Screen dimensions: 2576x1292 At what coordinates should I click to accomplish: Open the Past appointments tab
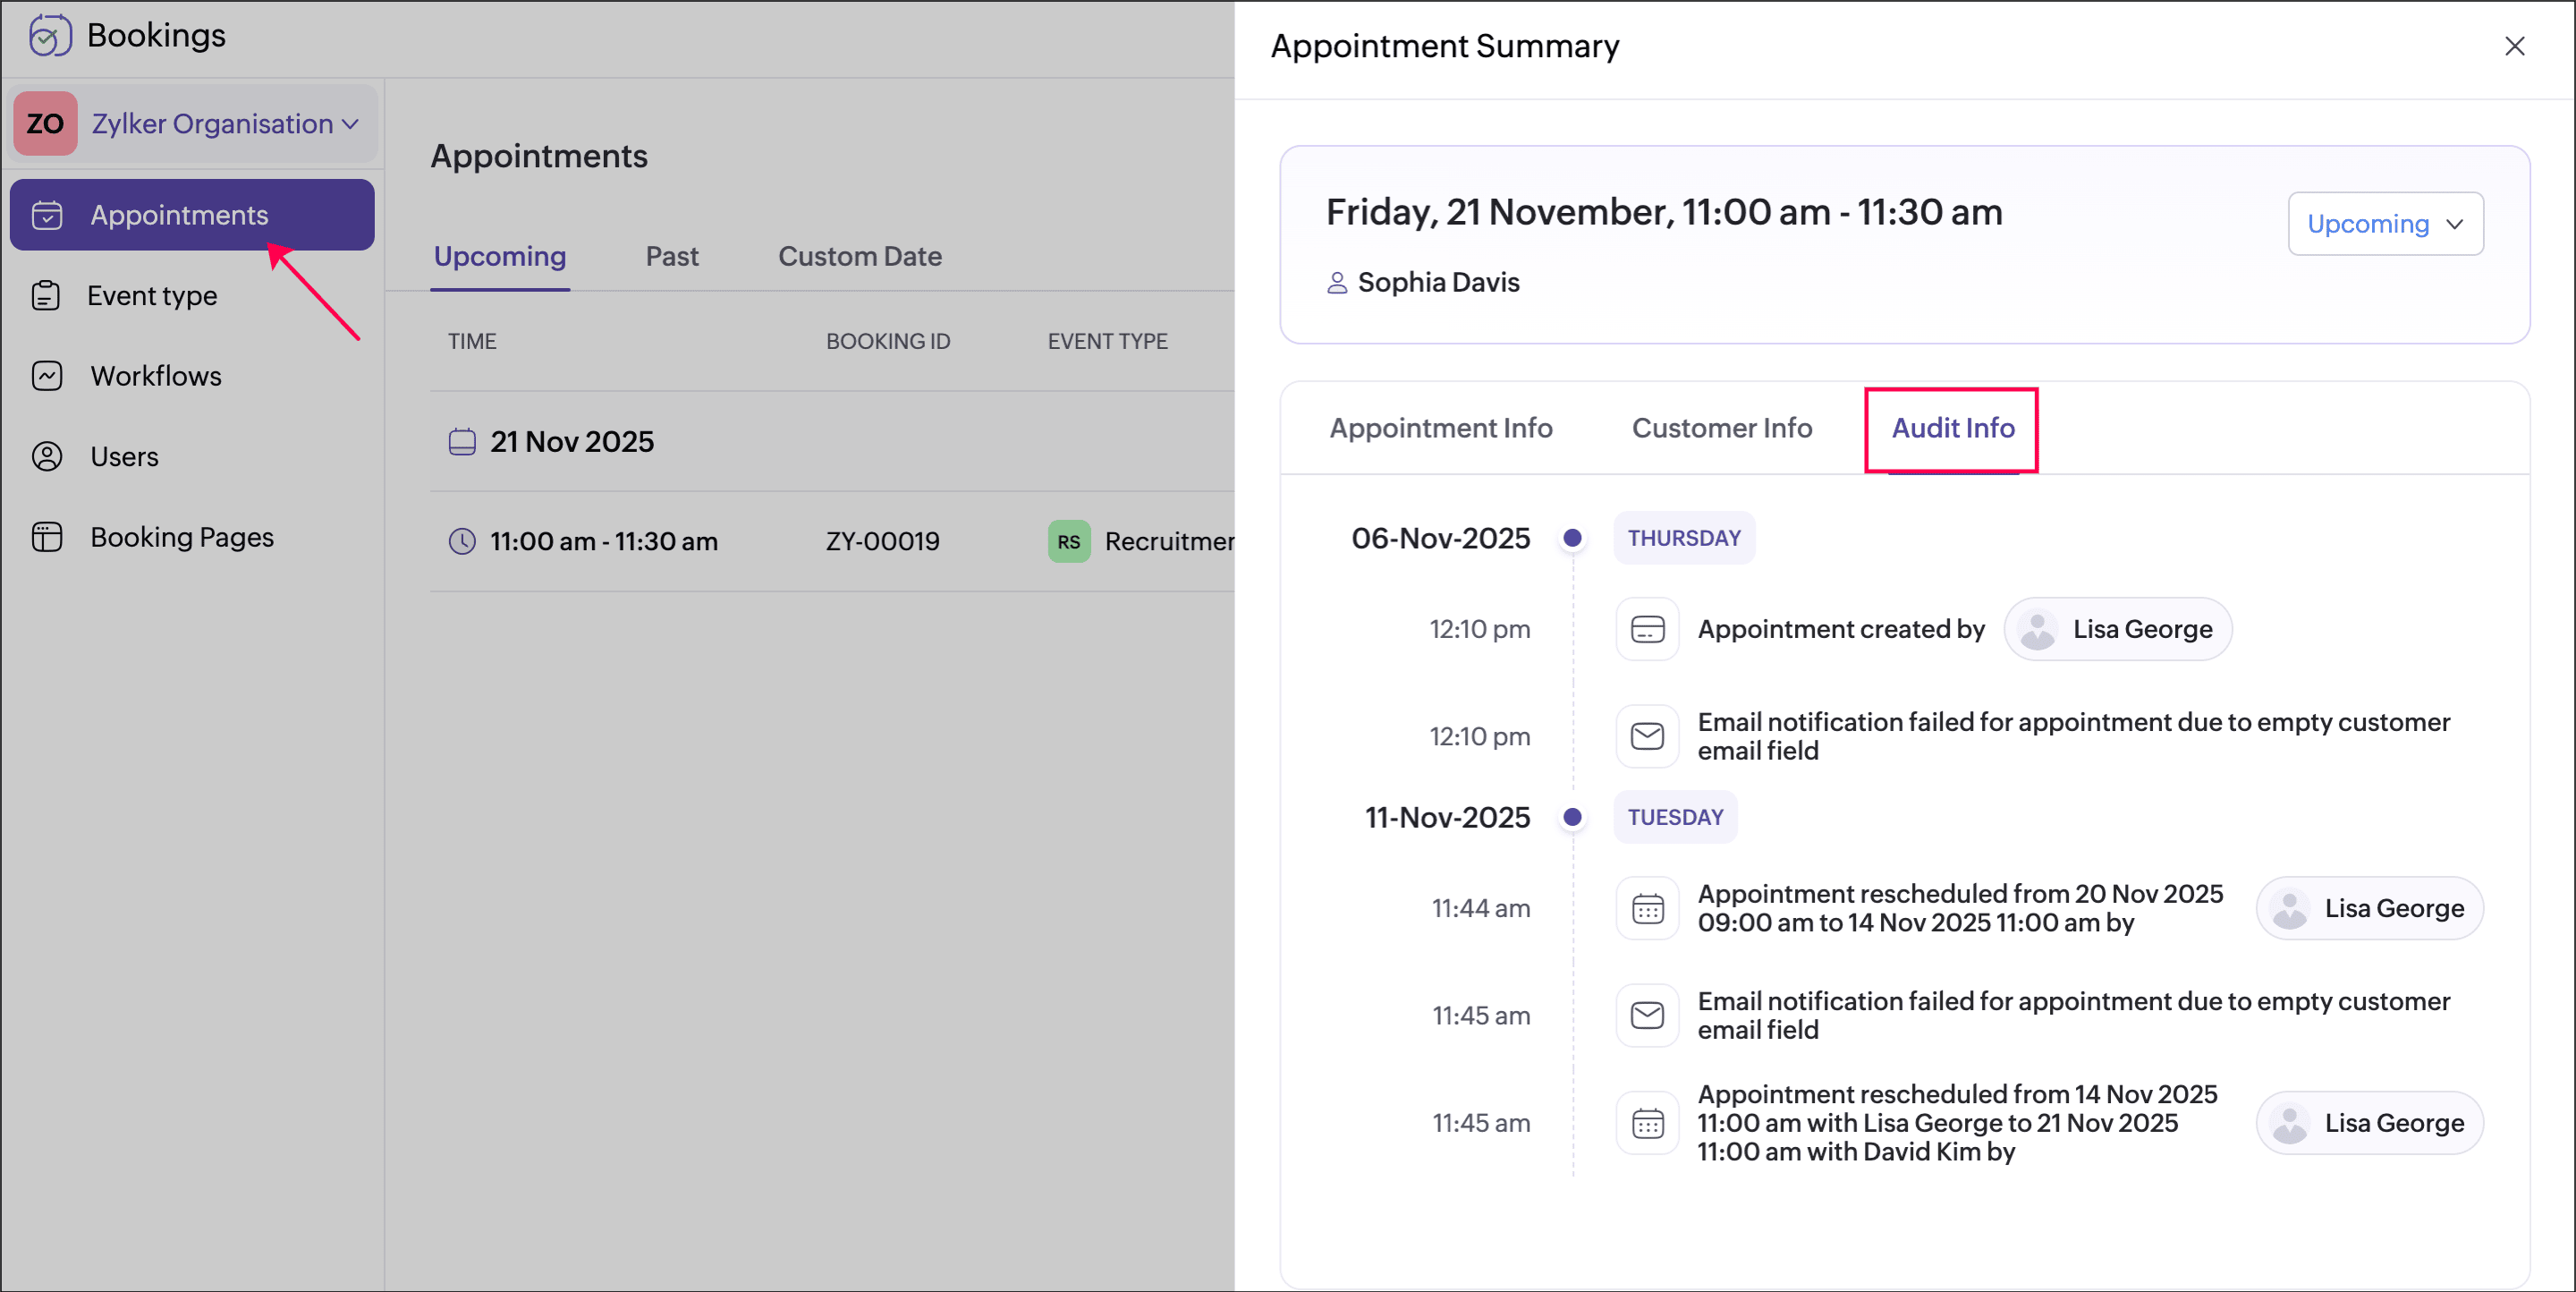click(x=671, y=257)
